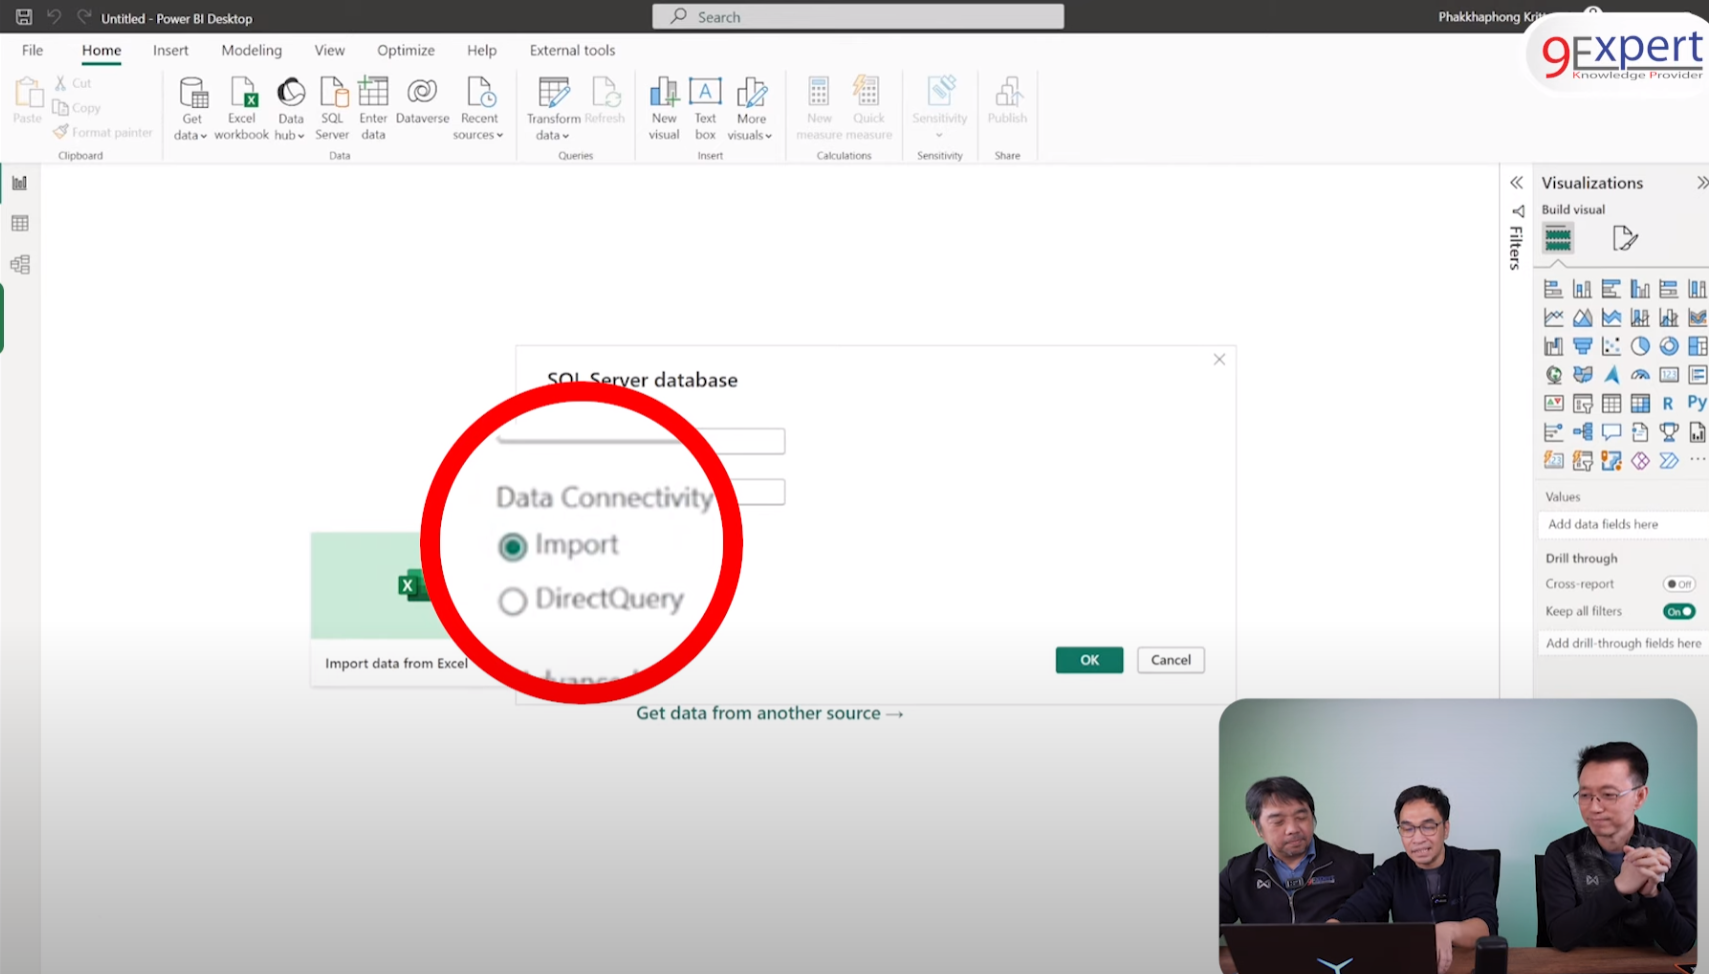Pick the Pie chart visualization icon
1709x974 pixels.
click(1640, 346)
